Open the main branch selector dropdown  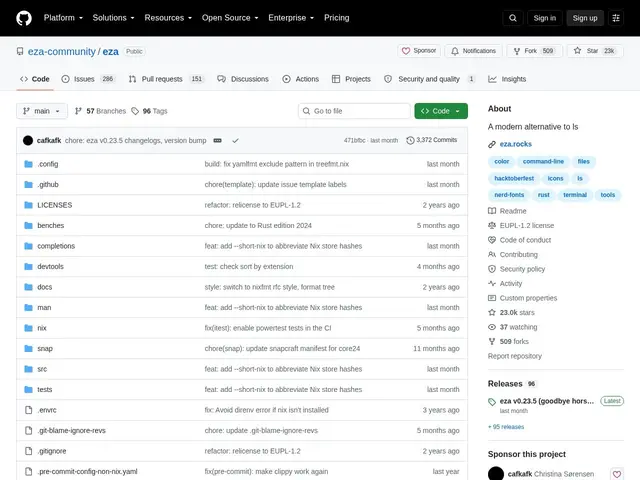[42, 111]
